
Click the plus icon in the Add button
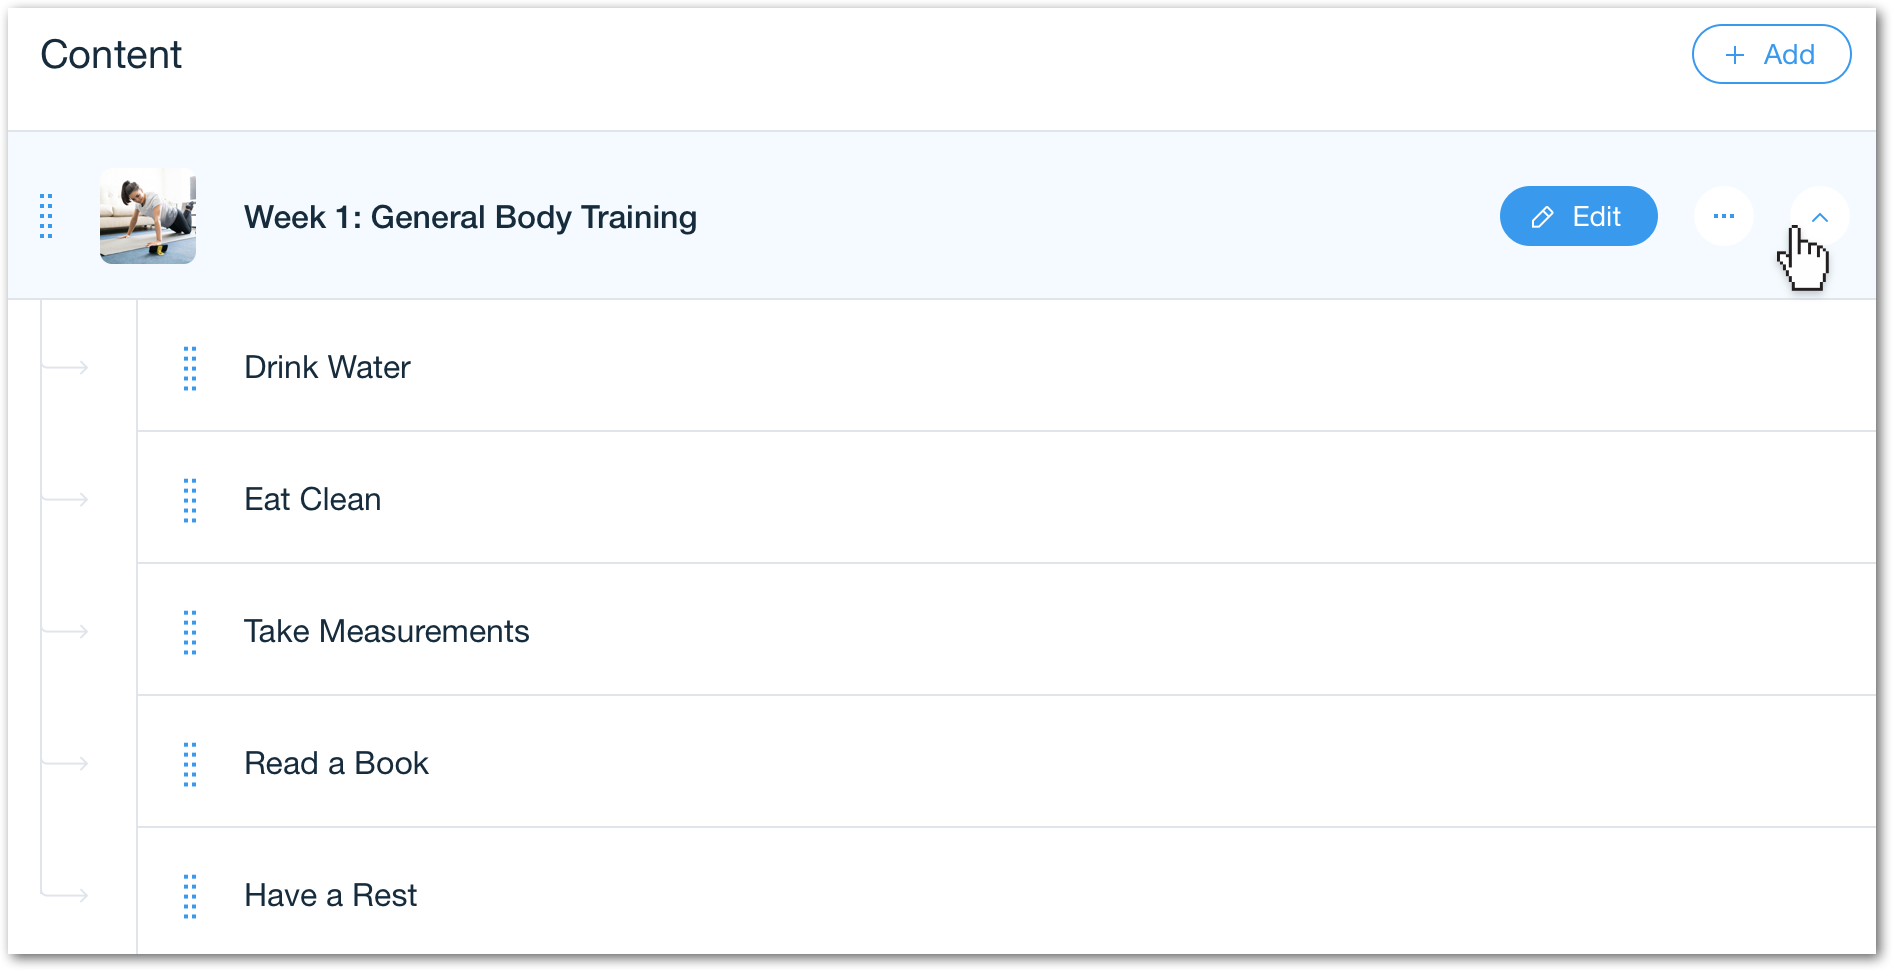(1735, 55)
